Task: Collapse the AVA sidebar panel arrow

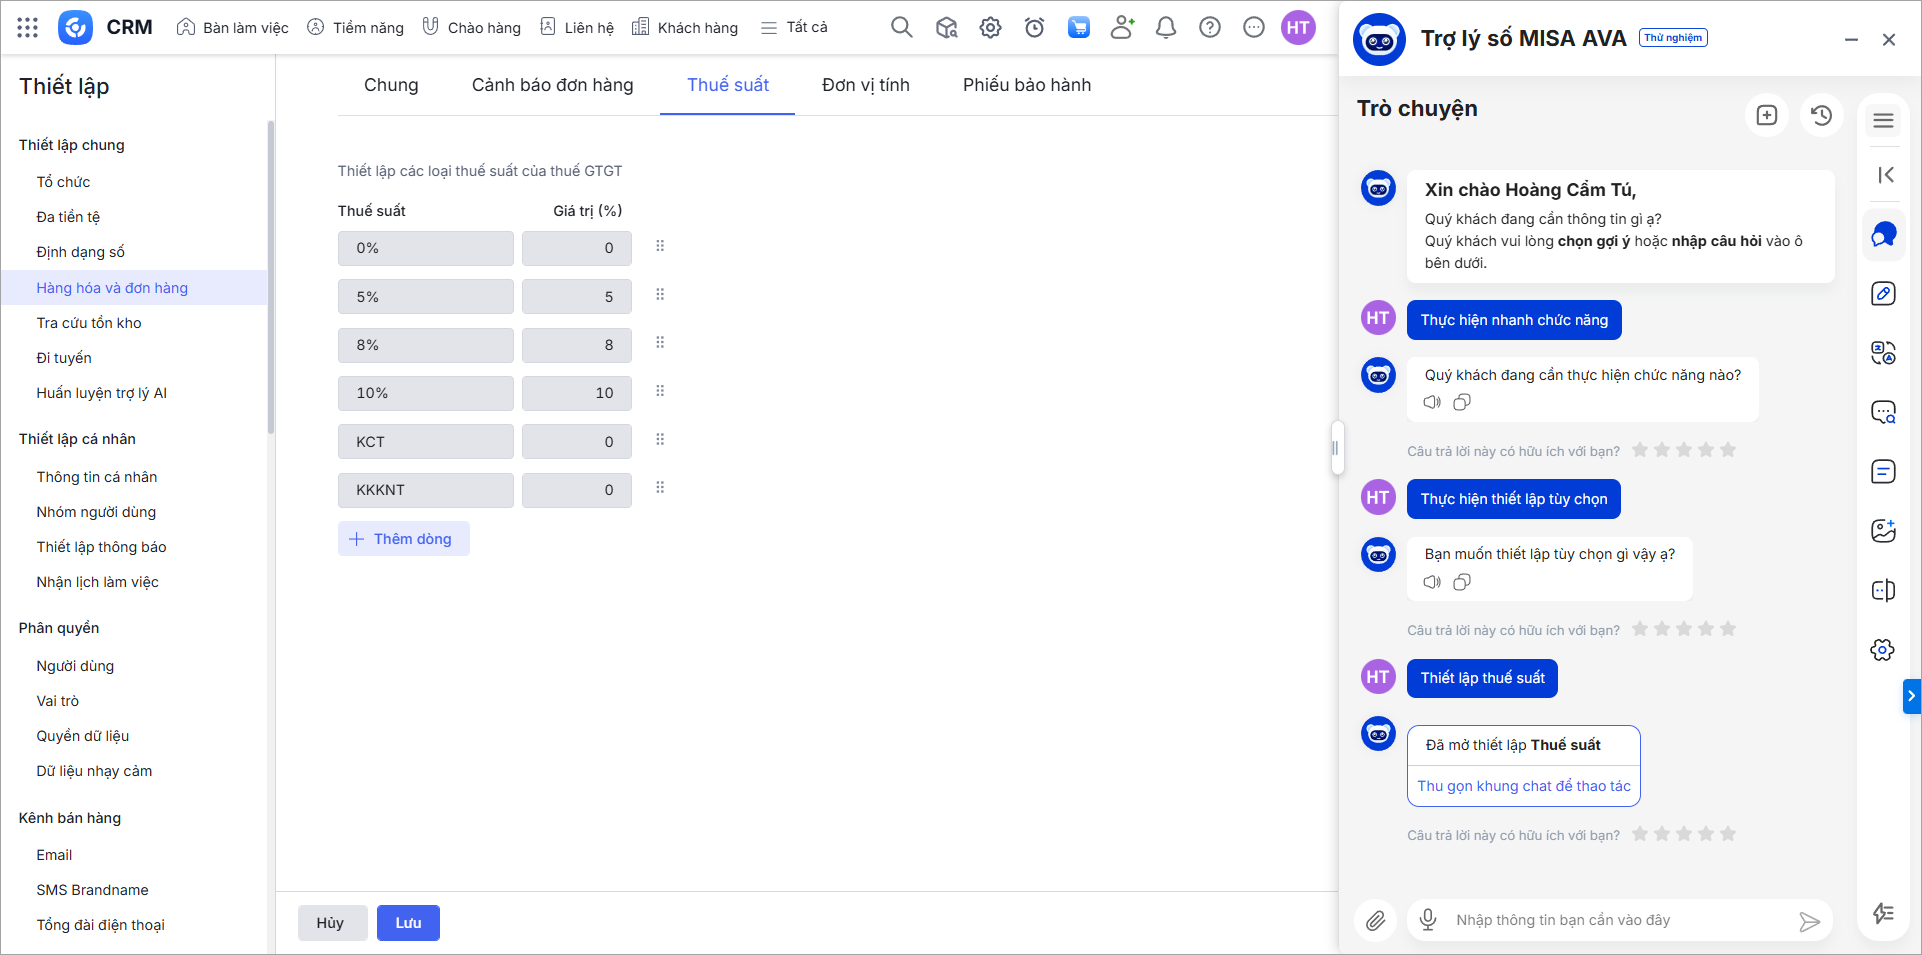Action: point(1885,175)
